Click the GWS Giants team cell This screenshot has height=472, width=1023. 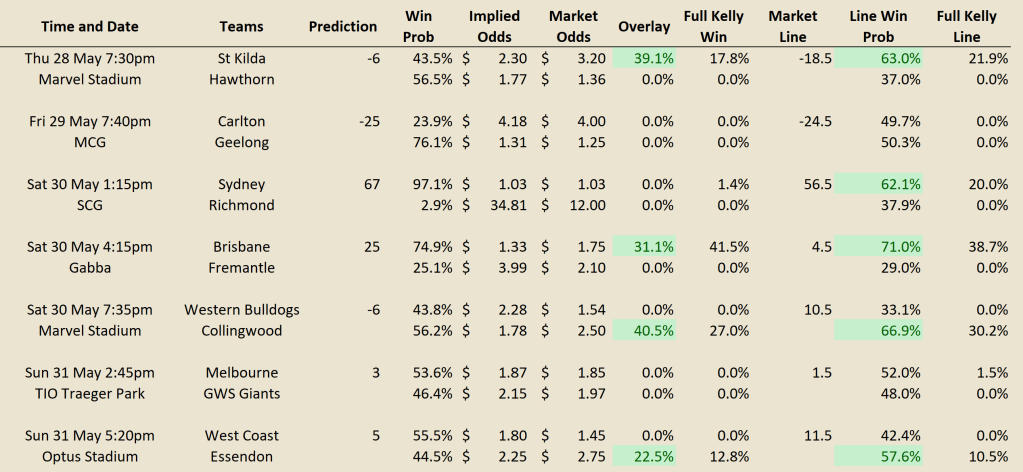tap(241, 393)
